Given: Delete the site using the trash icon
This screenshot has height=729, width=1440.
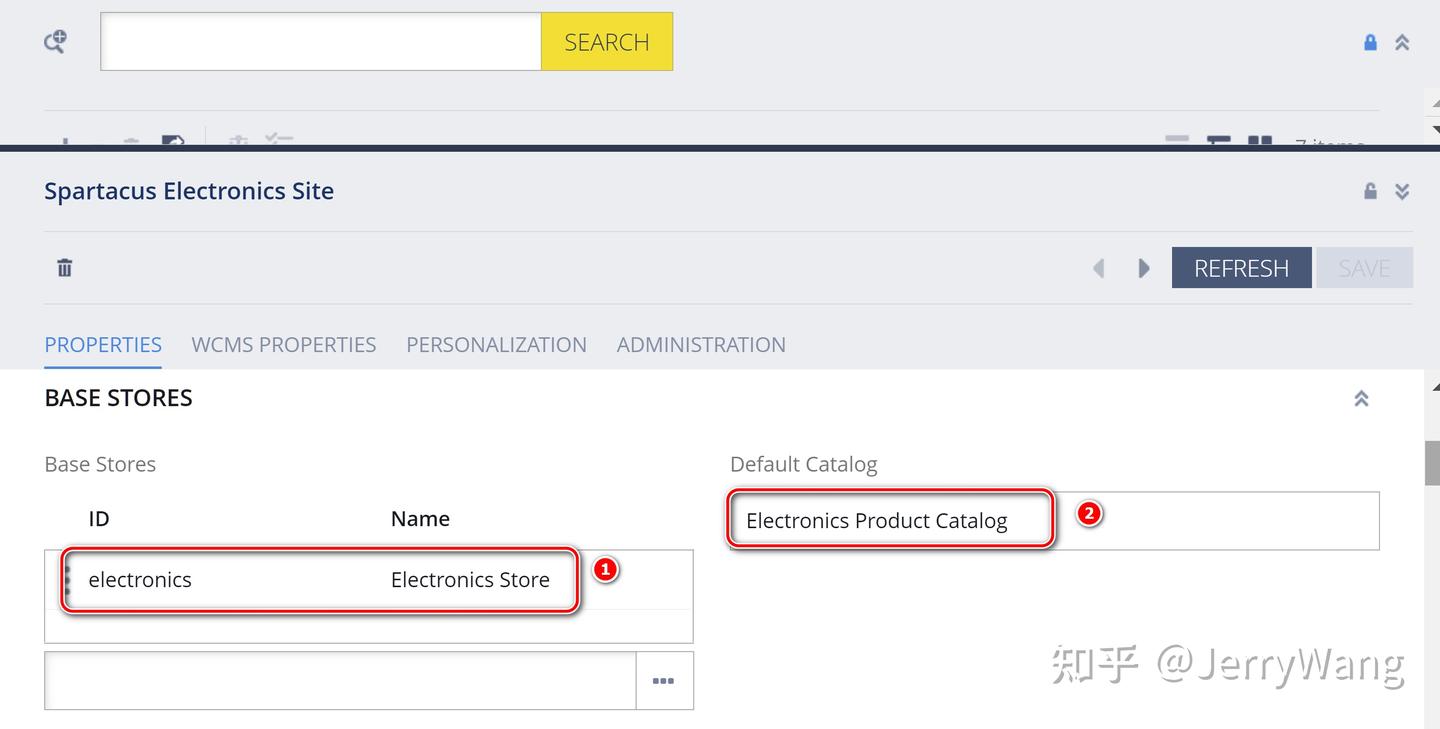Looking at the screenshot, I should click(x=65, y=268).
